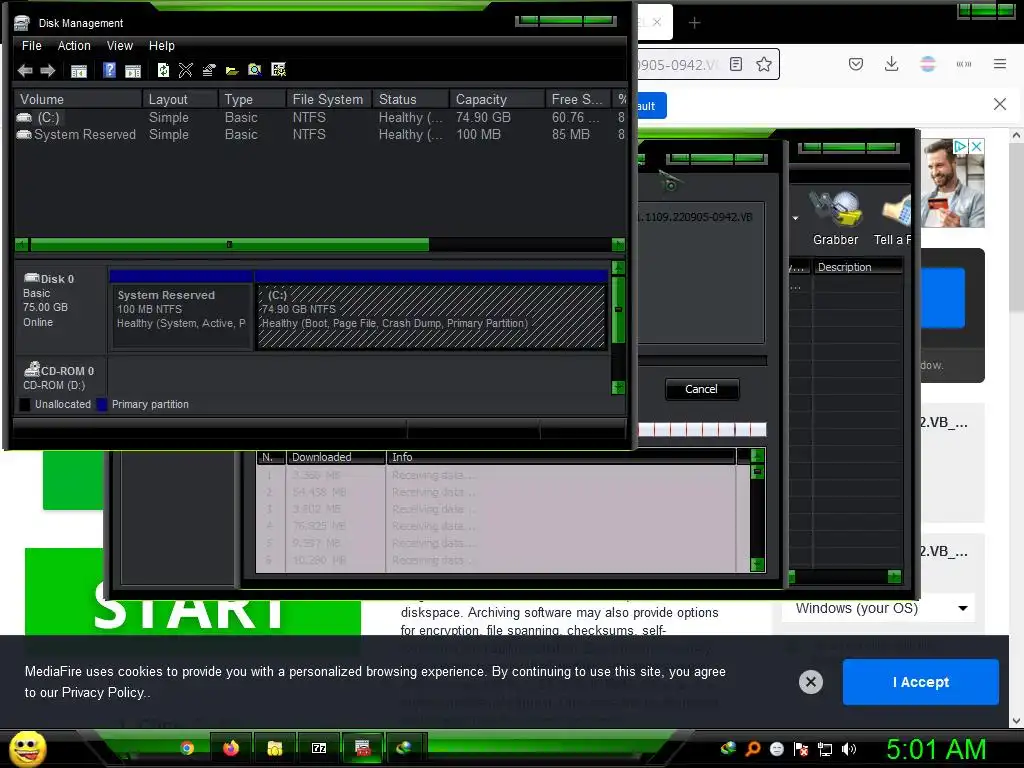Toggle Firefox reader view icon
1024x768 pixels.
click(736, 64)
